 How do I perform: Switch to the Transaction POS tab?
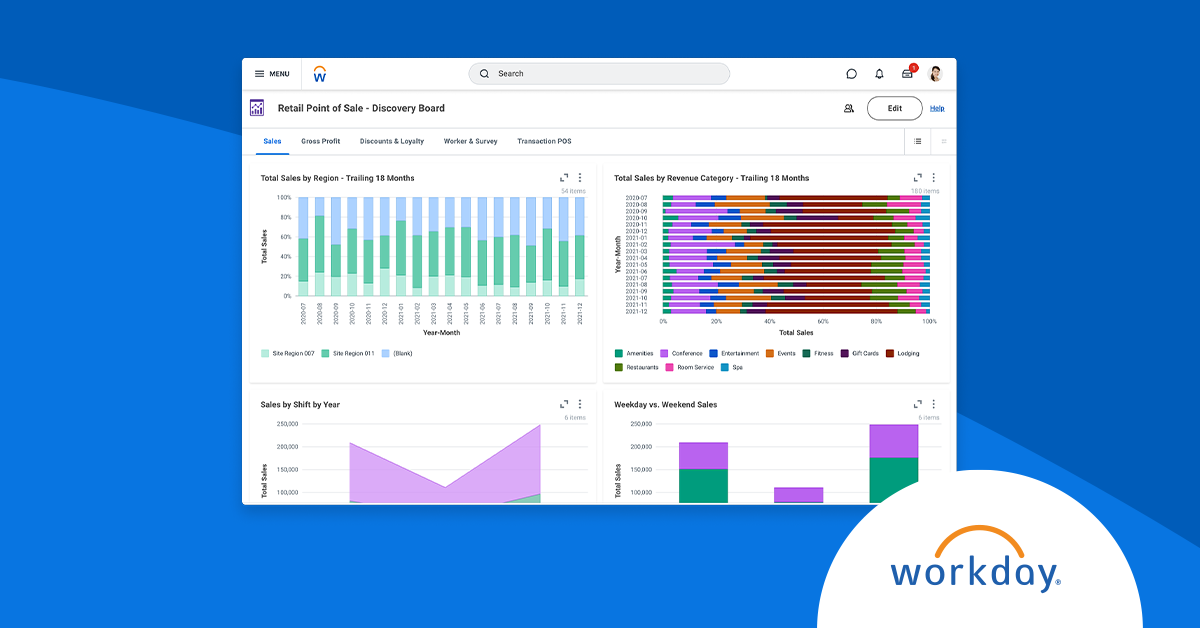pos(544,141)
